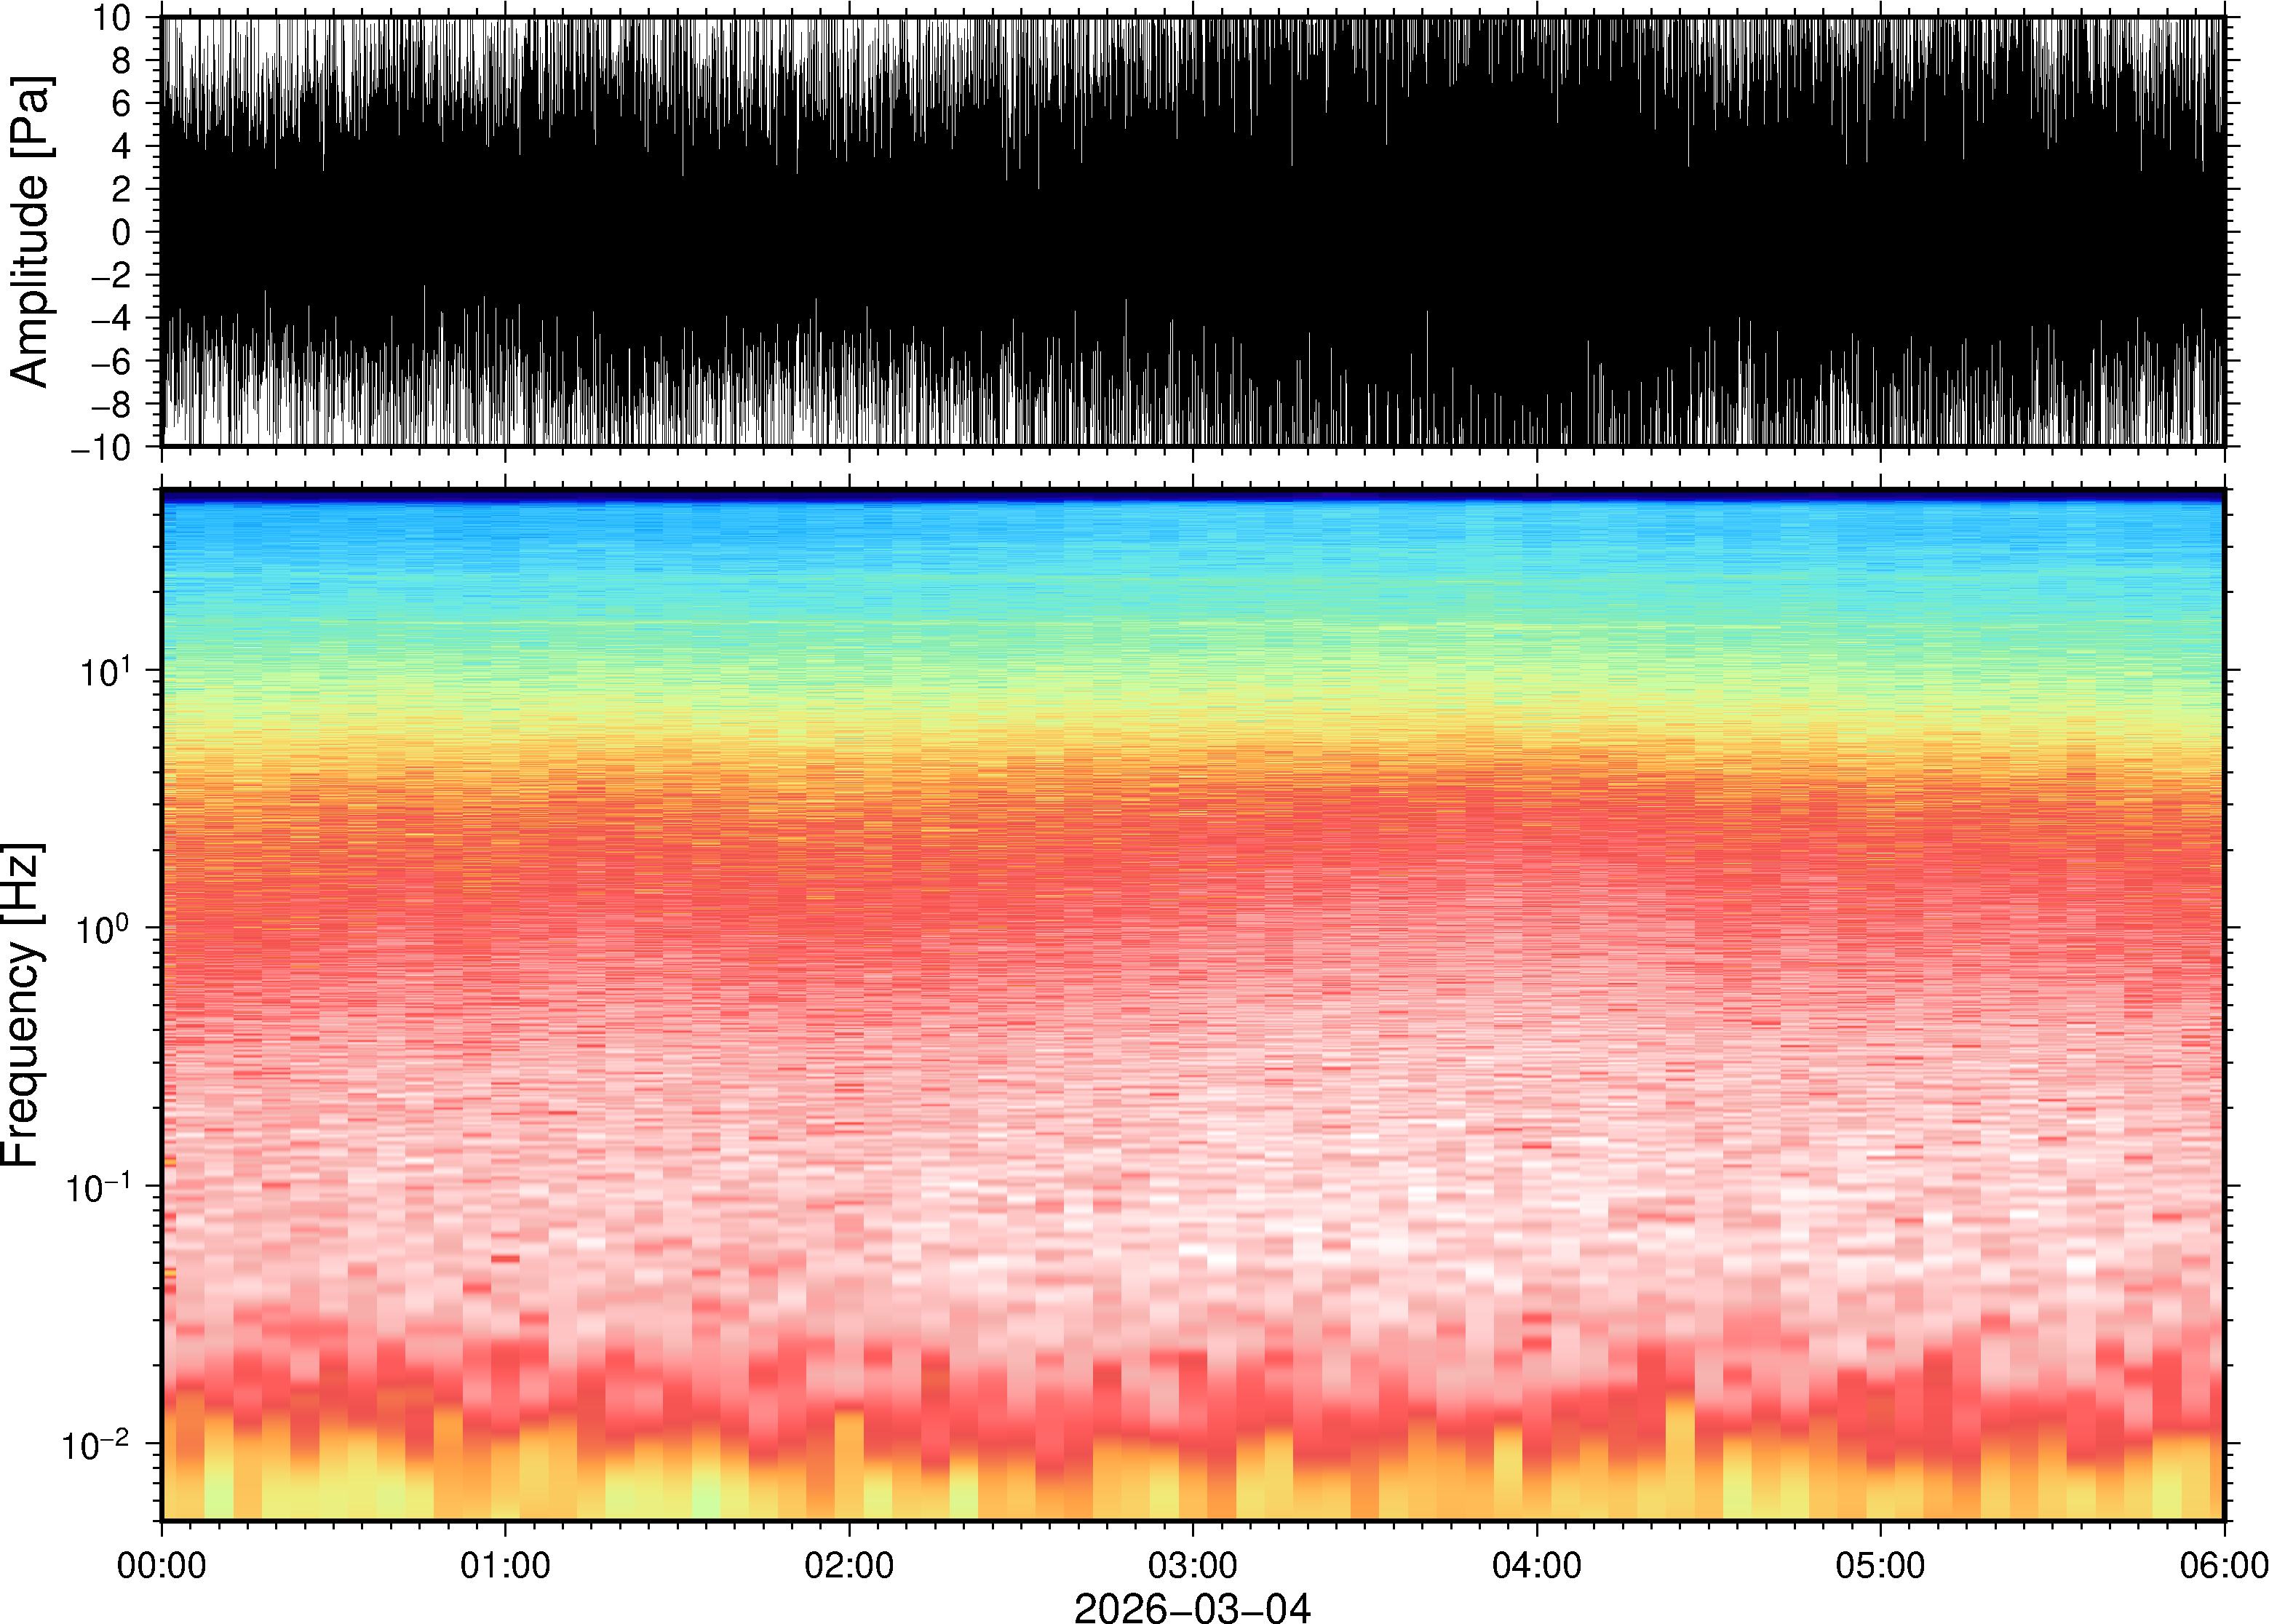Viewport: 2269px width, 1624px height.
Task: Click the 05:00 time axis label
Action: coord(1880,1565)
